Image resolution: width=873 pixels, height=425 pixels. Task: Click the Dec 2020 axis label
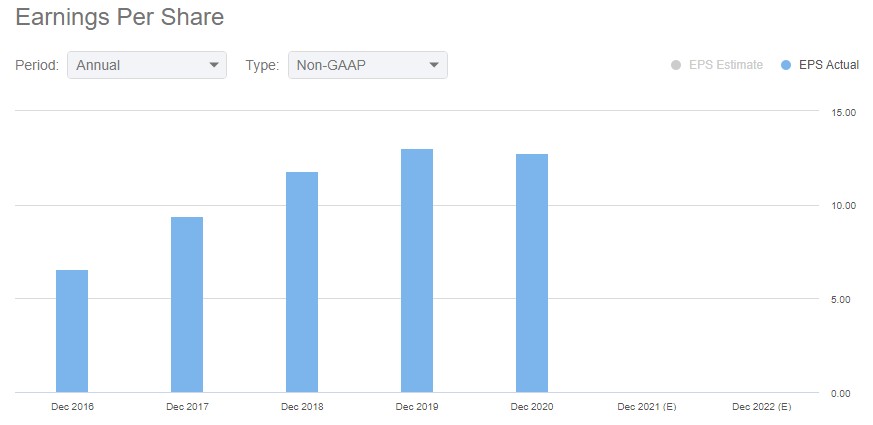532,407
